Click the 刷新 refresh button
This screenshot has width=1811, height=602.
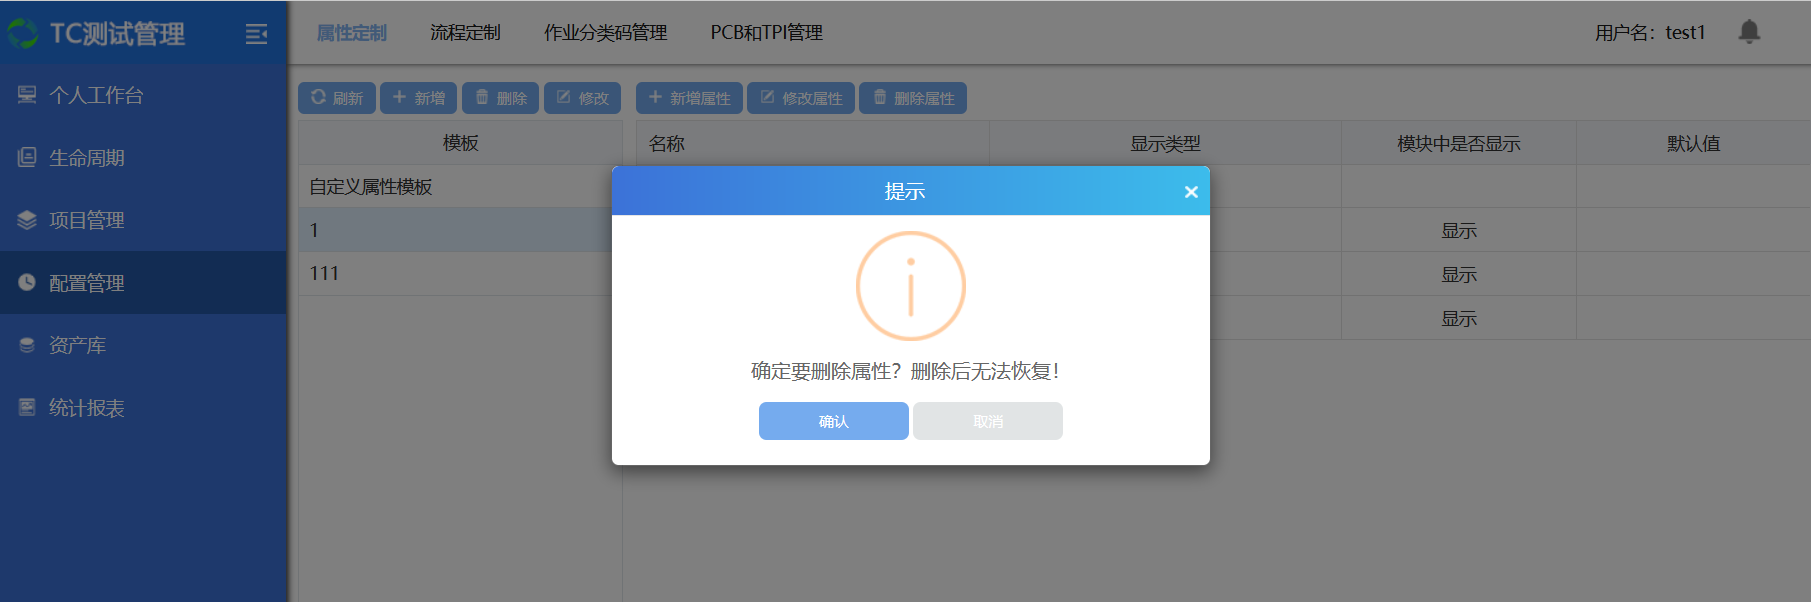tap(337, 98)
